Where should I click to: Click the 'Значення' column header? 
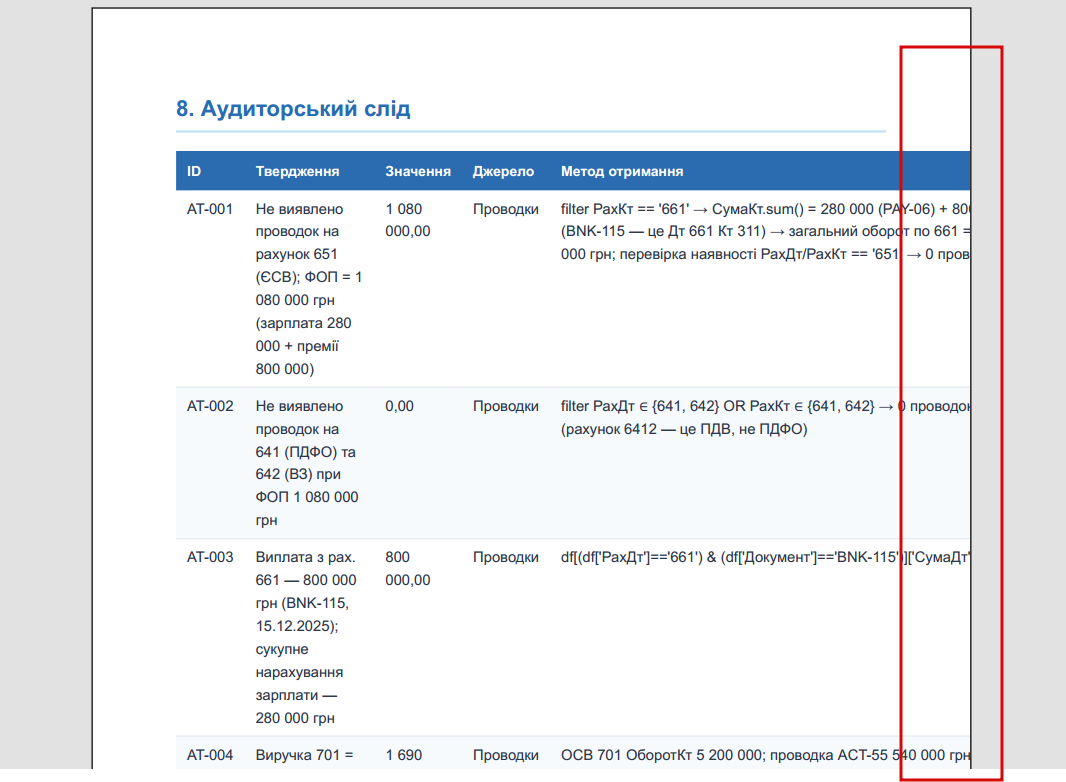tap(417, 171)
